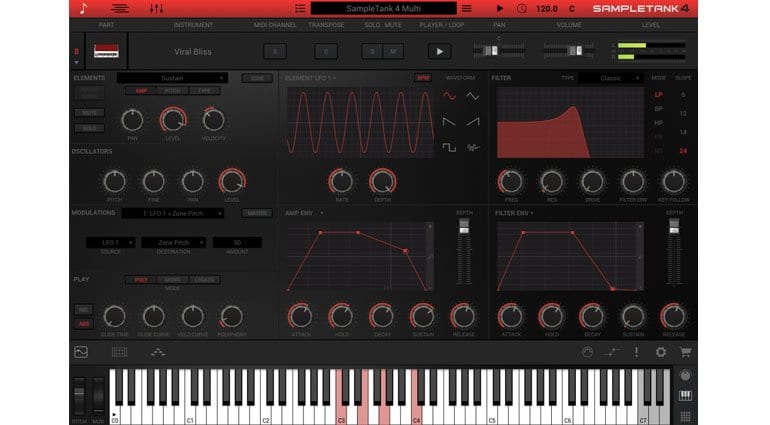Toggle the LFO BPM sync button

click(x=422, y=78)
